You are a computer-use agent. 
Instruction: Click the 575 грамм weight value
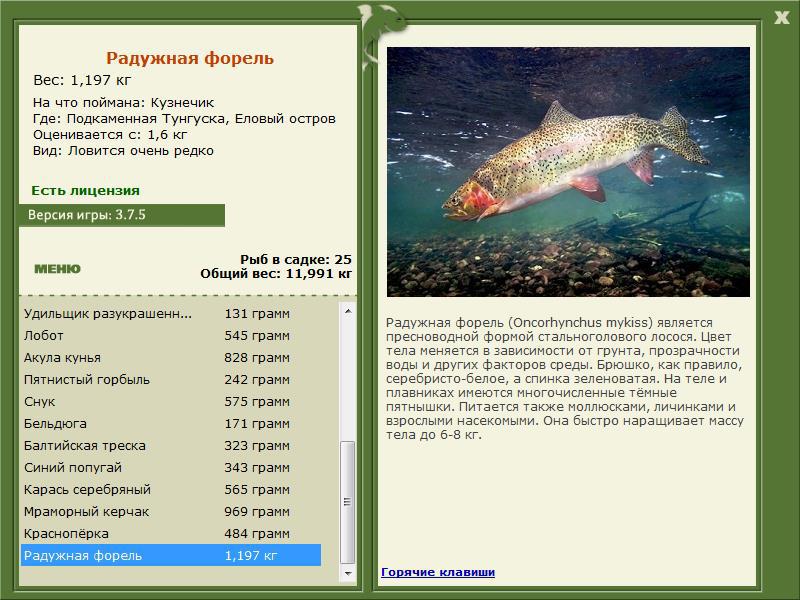click(257, 402)
